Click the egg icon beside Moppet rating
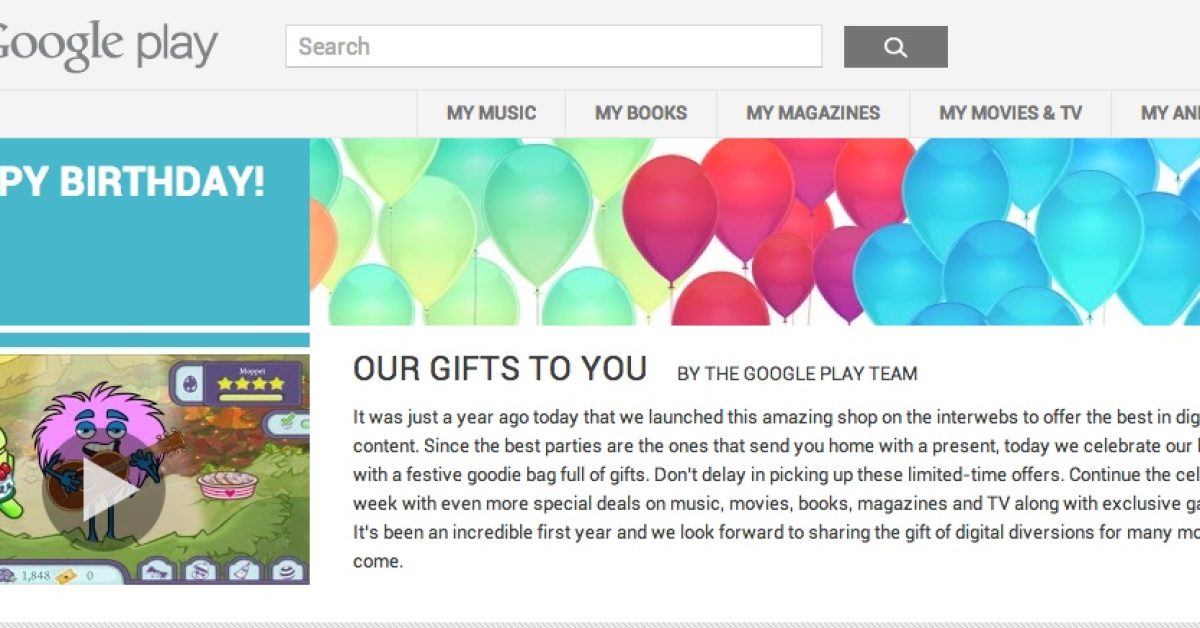The image size is (1200, 628). [x=189, y=383]
